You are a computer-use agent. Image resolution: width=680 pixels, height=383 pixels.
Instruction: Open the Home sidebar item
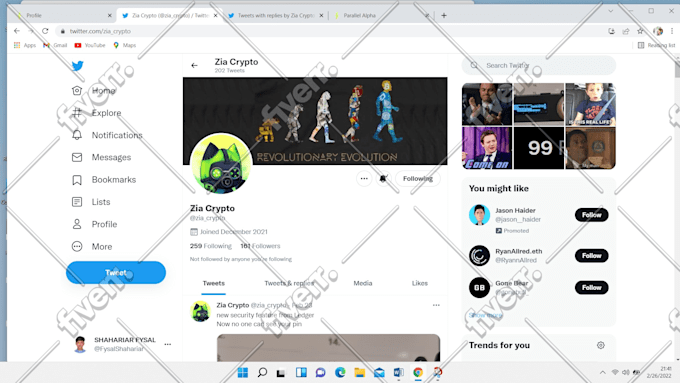click(94, 91)
